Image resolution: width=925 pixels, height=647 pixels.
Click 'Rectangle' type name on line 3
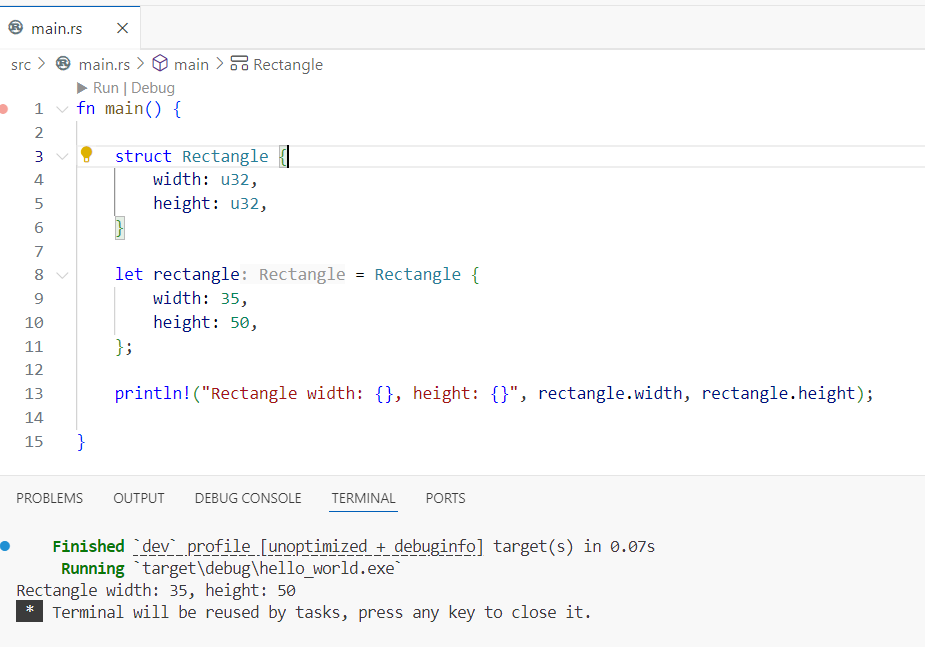pyautogui.click(x=225, y=156)
